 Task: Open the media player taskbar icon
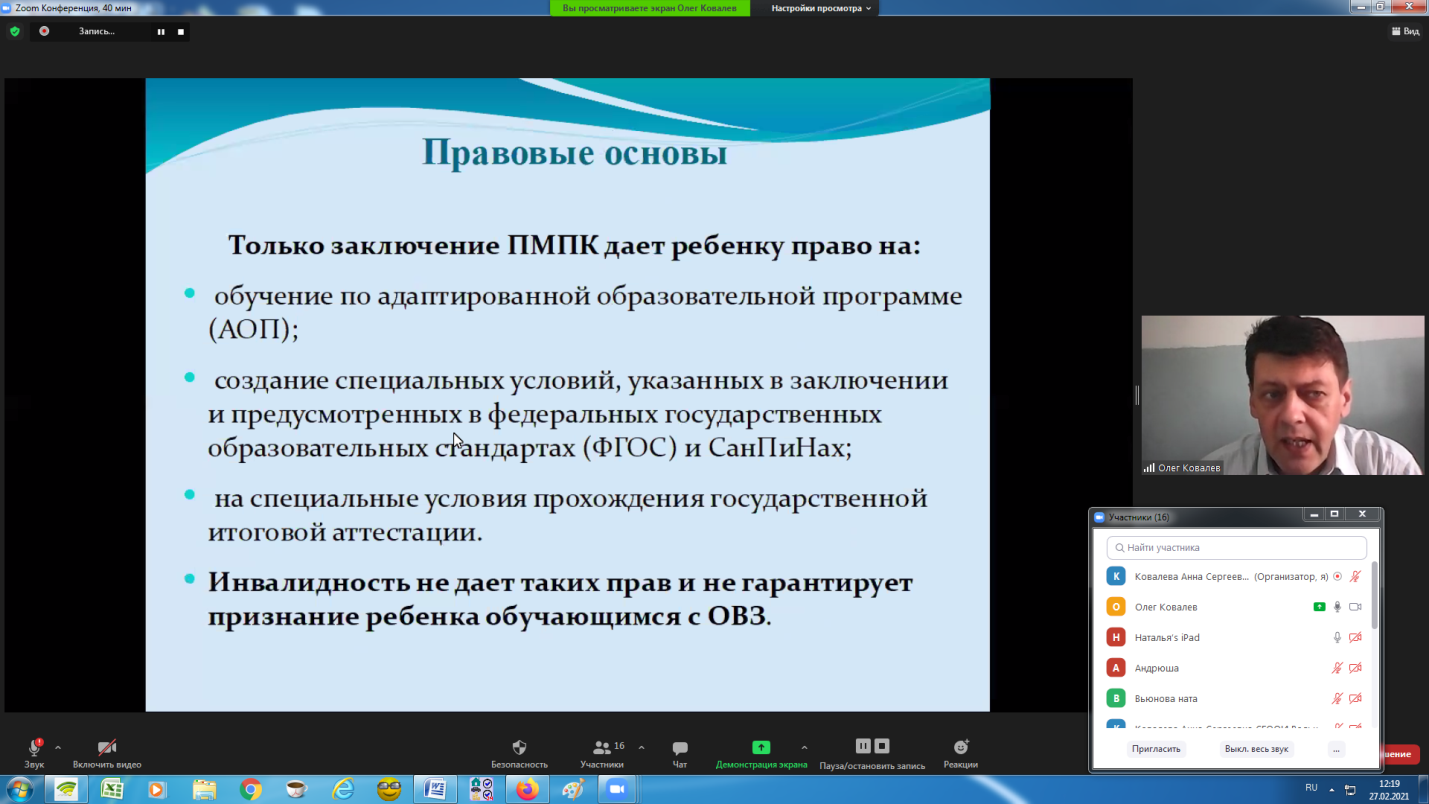[x=157, y=789]
